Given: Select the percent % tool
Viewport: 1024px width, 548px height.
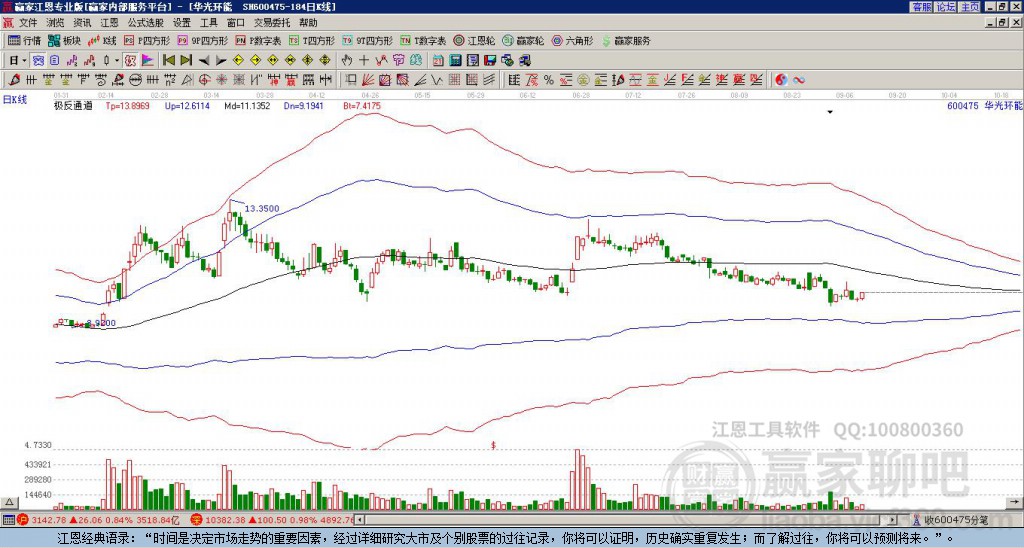Looking at the screenshot, I should tap(549, 80).
